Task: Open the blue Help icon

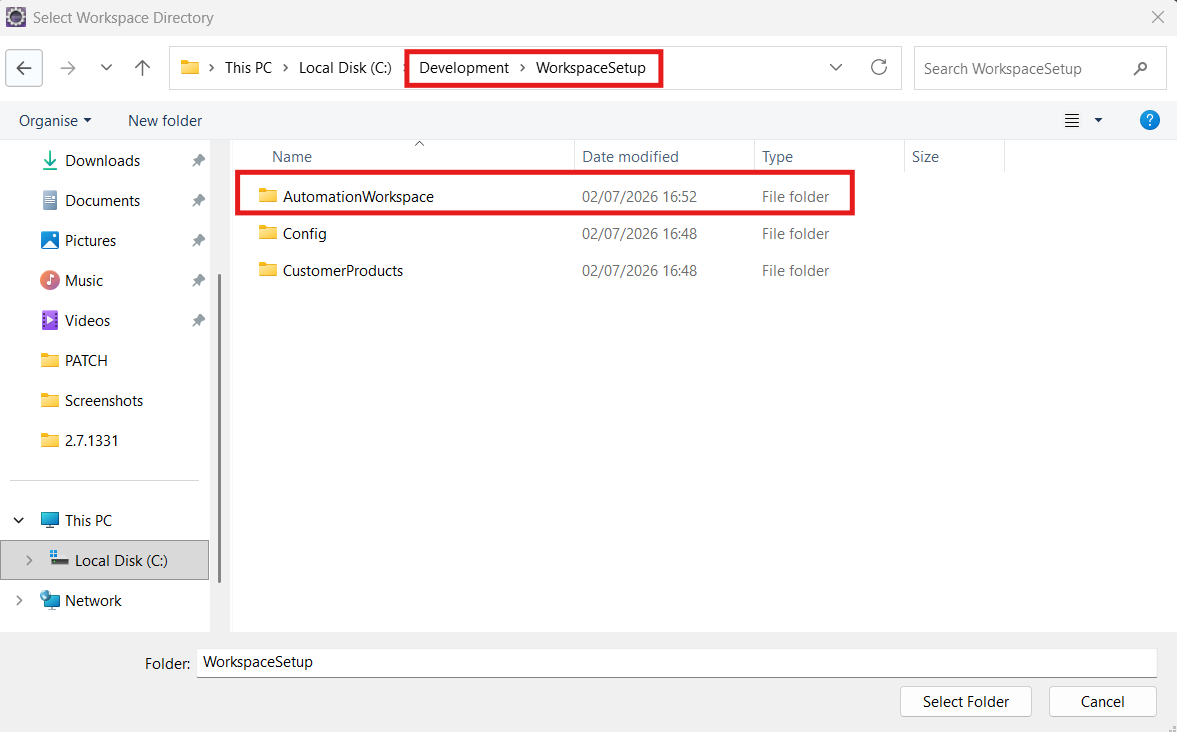Action: click(x=1149, y=120)
